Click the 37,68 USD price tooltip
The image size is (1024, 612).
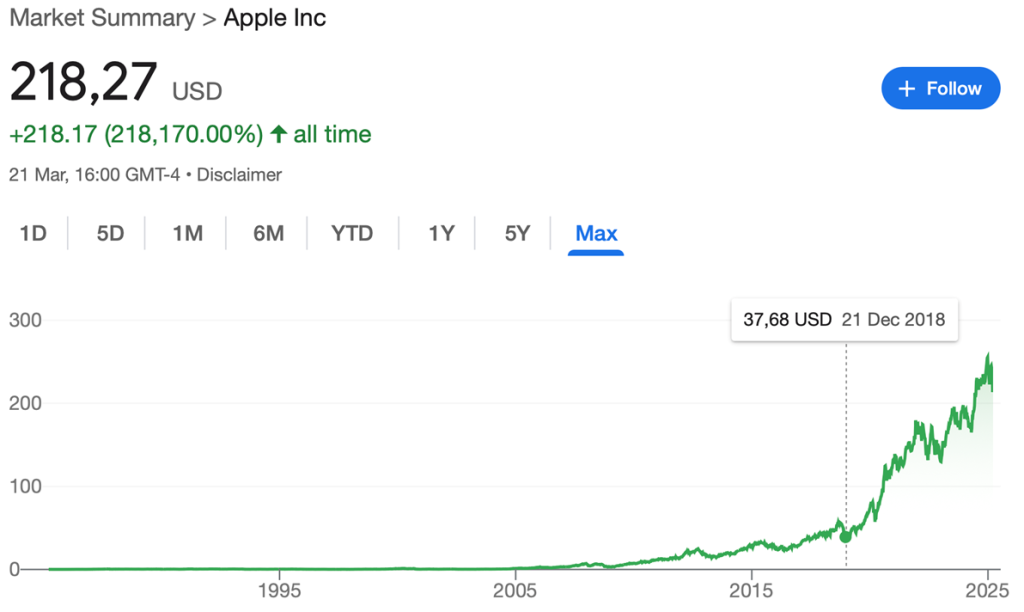(x=844, y=320)
